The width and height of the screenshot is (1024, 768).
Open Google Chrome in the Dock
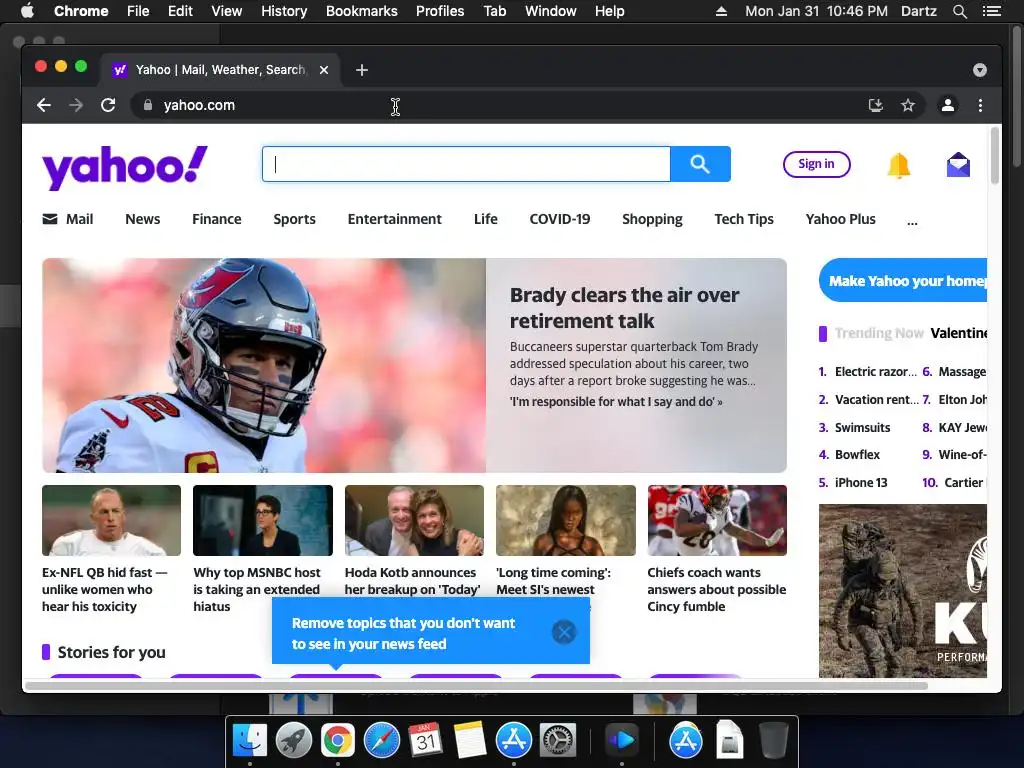click(x=338, y=740)
